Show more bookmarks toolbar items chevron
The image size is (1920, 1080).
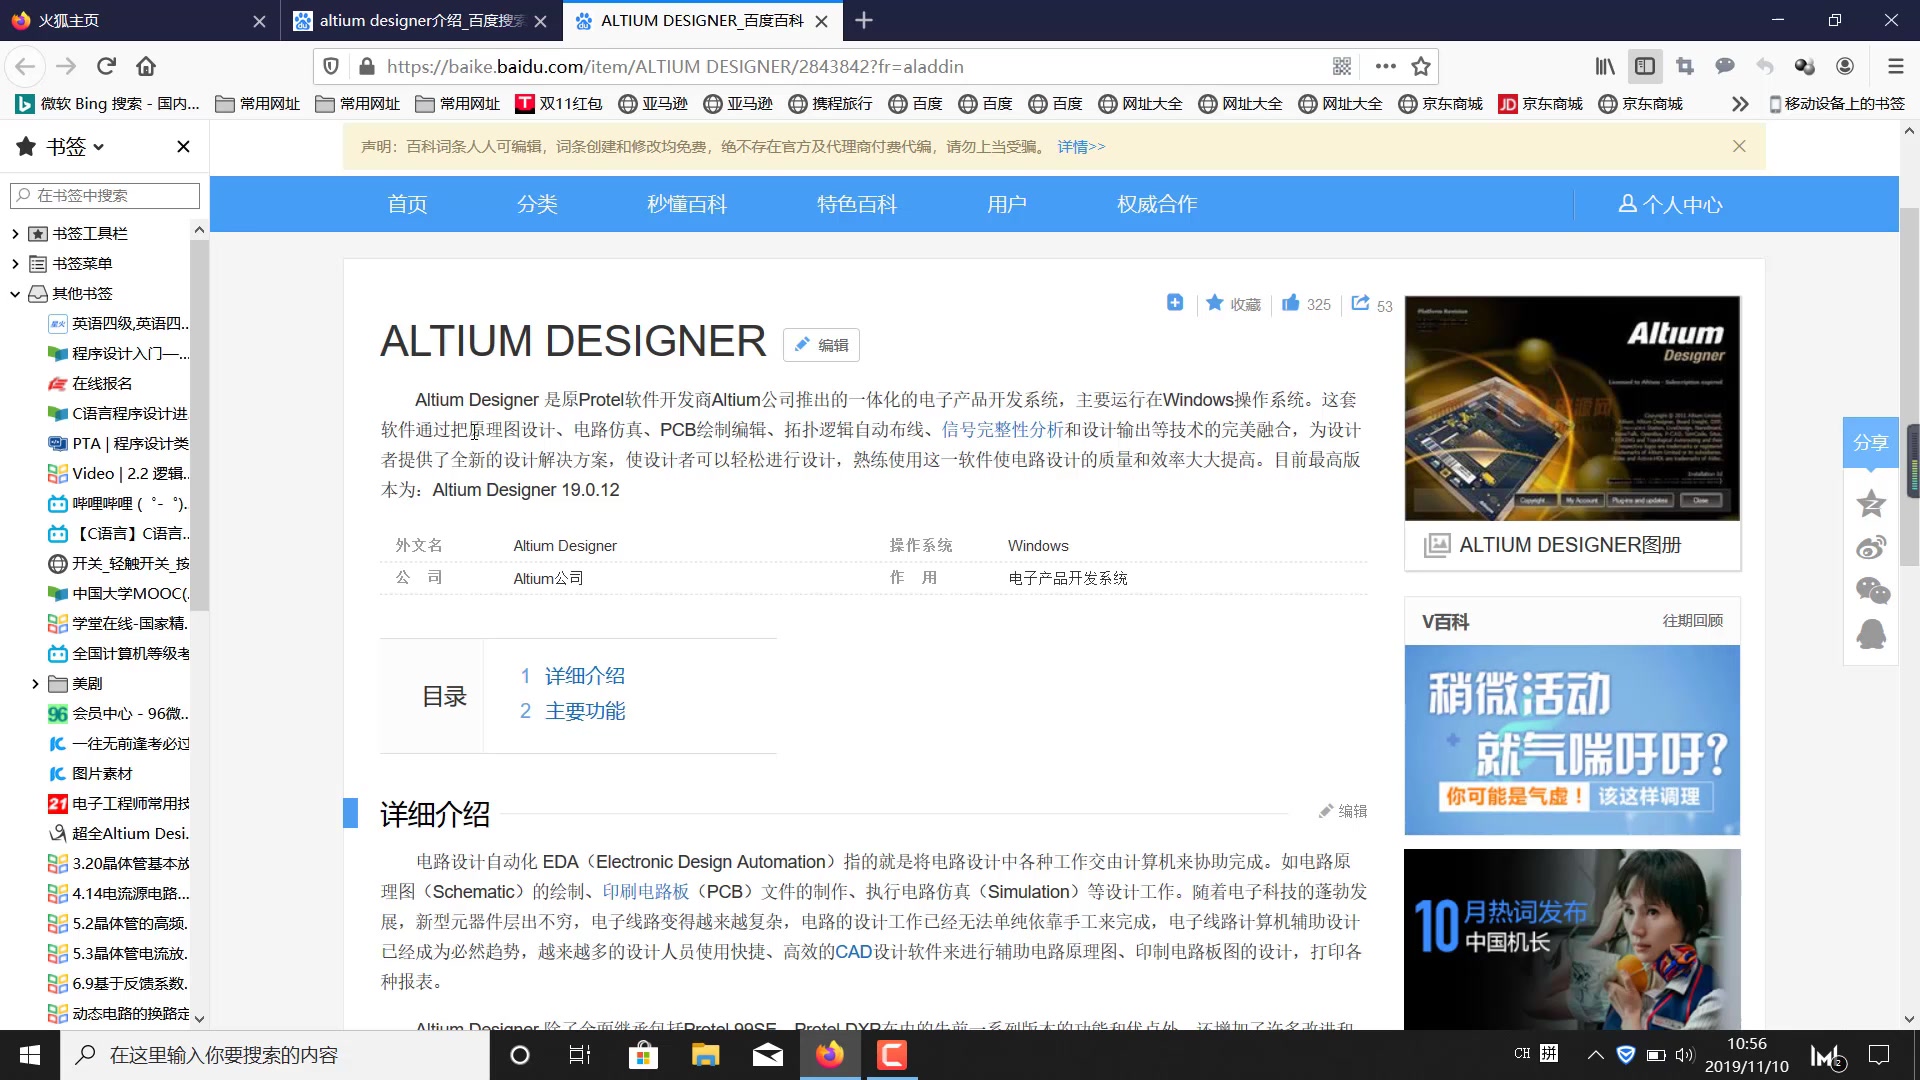coord(1740,104)
